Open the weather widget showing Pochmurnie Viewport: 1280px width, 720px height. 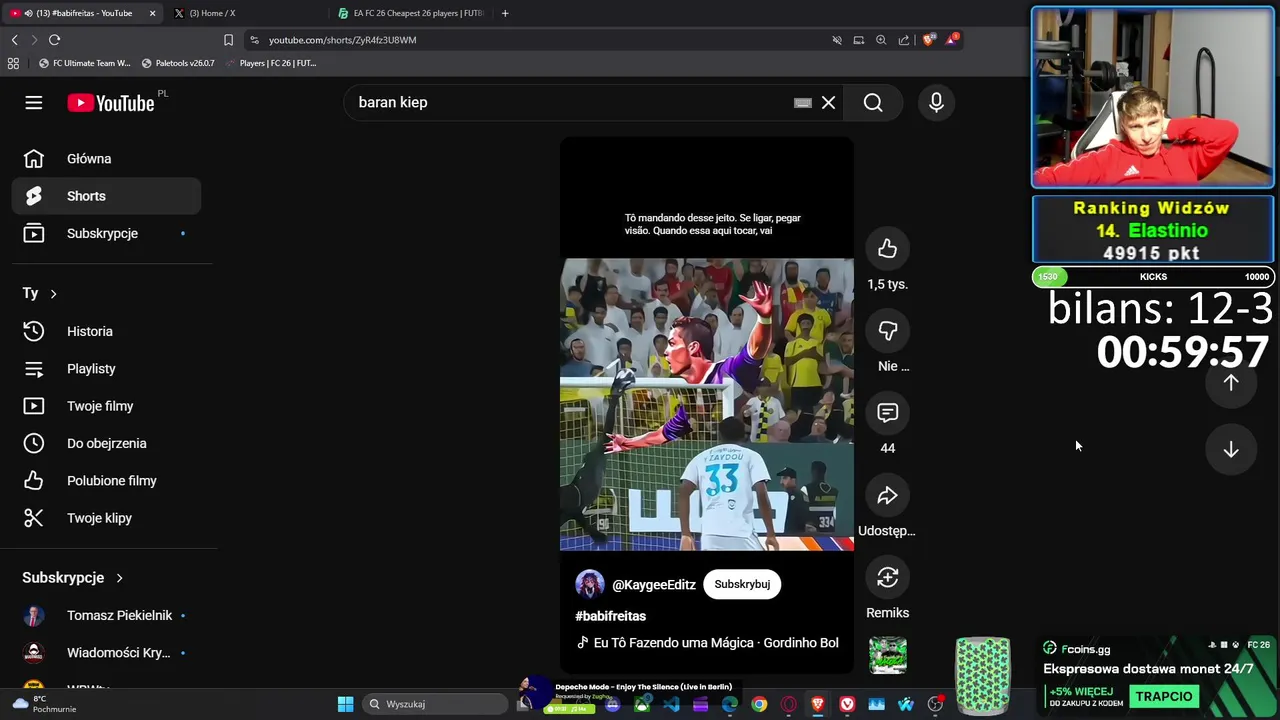pyautogui.click(x=45, y=704)
